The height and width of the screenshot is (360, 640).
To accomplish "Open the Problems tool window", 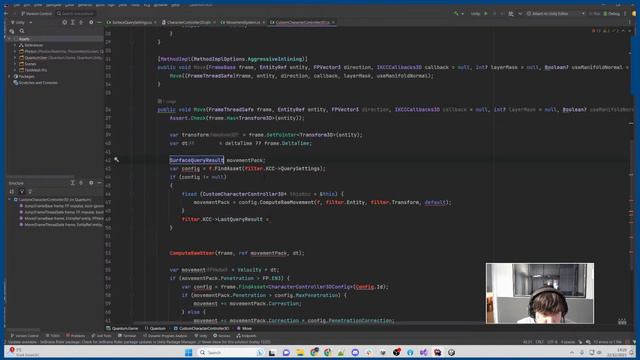I will point(76,336).
